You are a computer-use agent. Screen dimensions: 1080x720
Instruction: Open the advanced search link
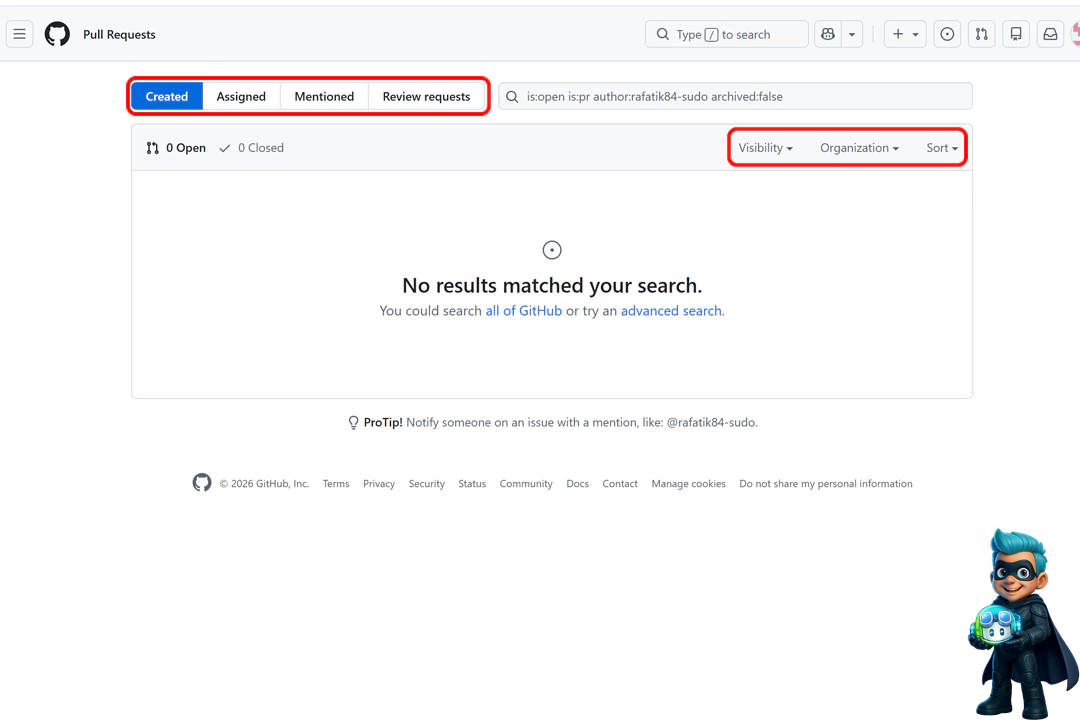671,310
